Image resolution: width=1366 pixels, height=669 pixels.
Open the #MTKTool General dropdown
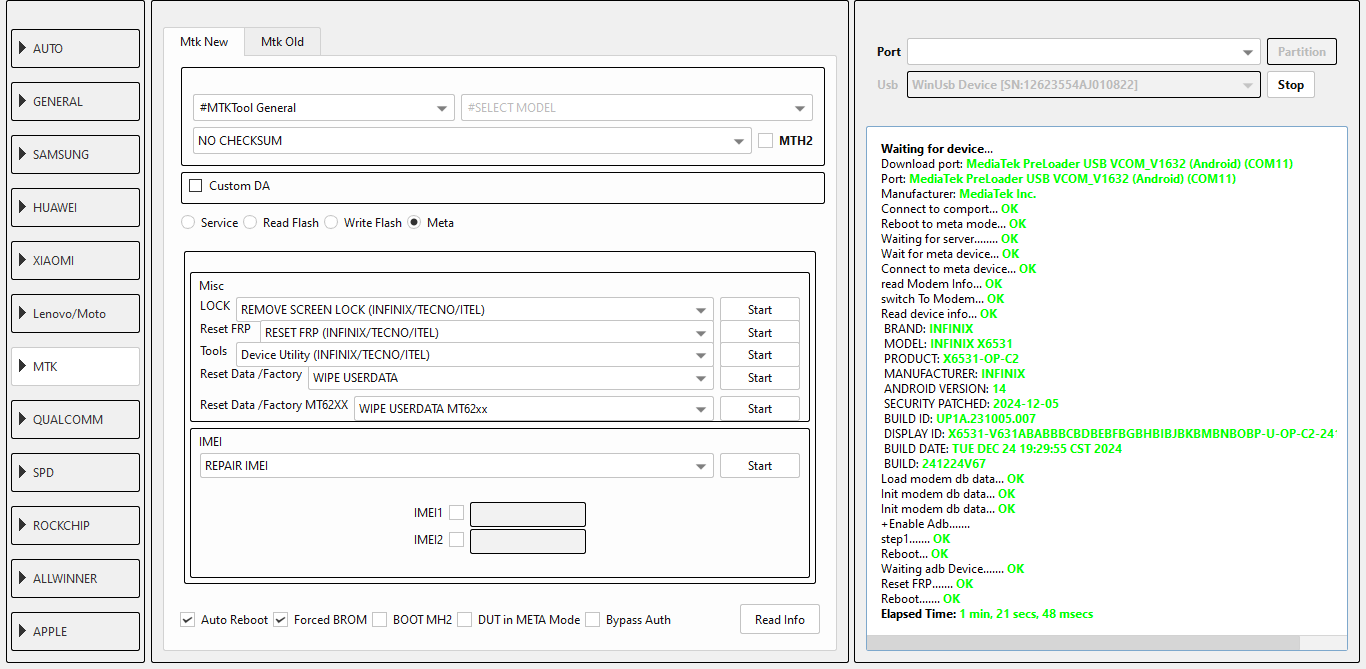click(x=324, y=107)
